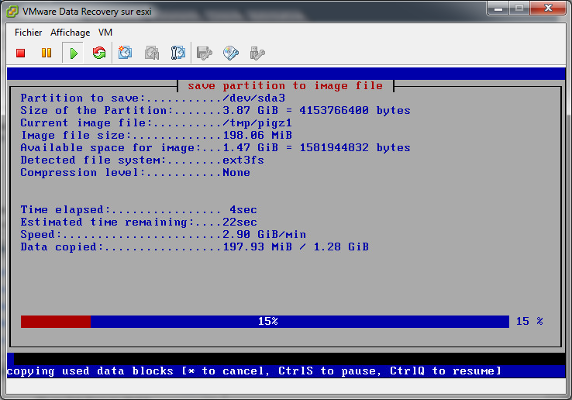Screen dimensions: 572x400
Task: Open the Affichage menu
Action: tap(70, 33)
